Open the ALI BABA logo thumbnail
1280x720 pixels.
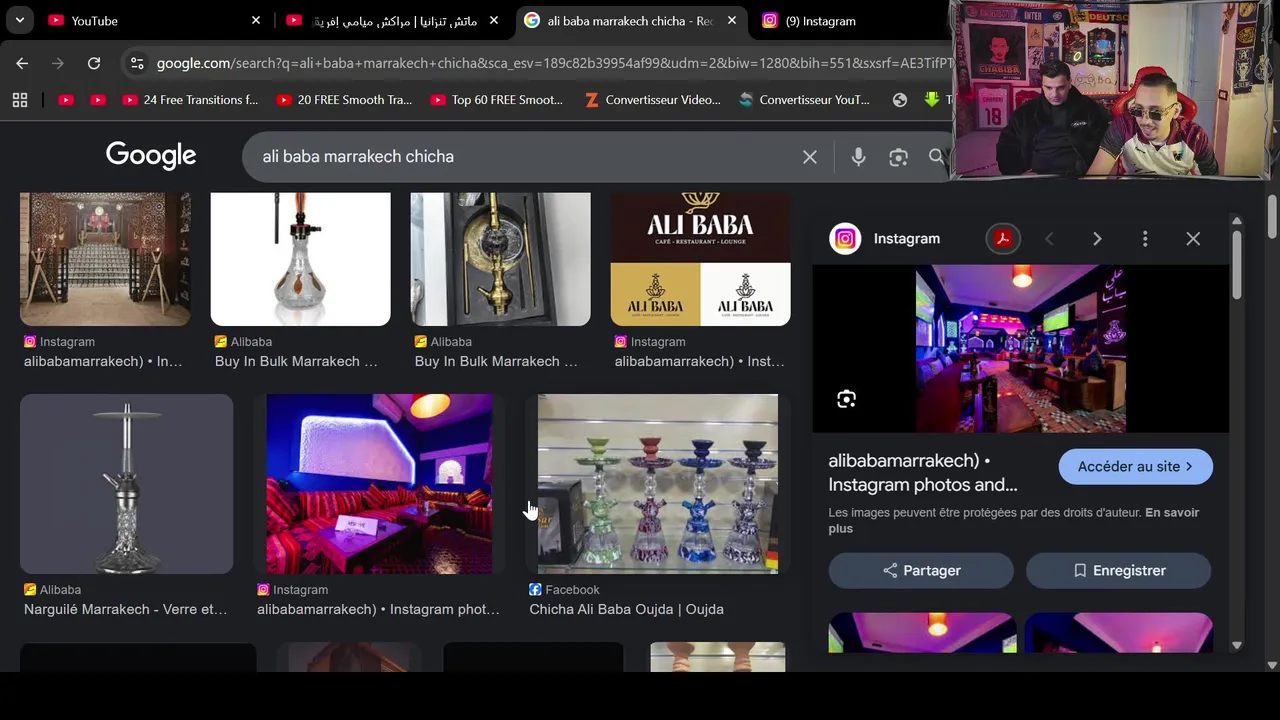[700, 259]
